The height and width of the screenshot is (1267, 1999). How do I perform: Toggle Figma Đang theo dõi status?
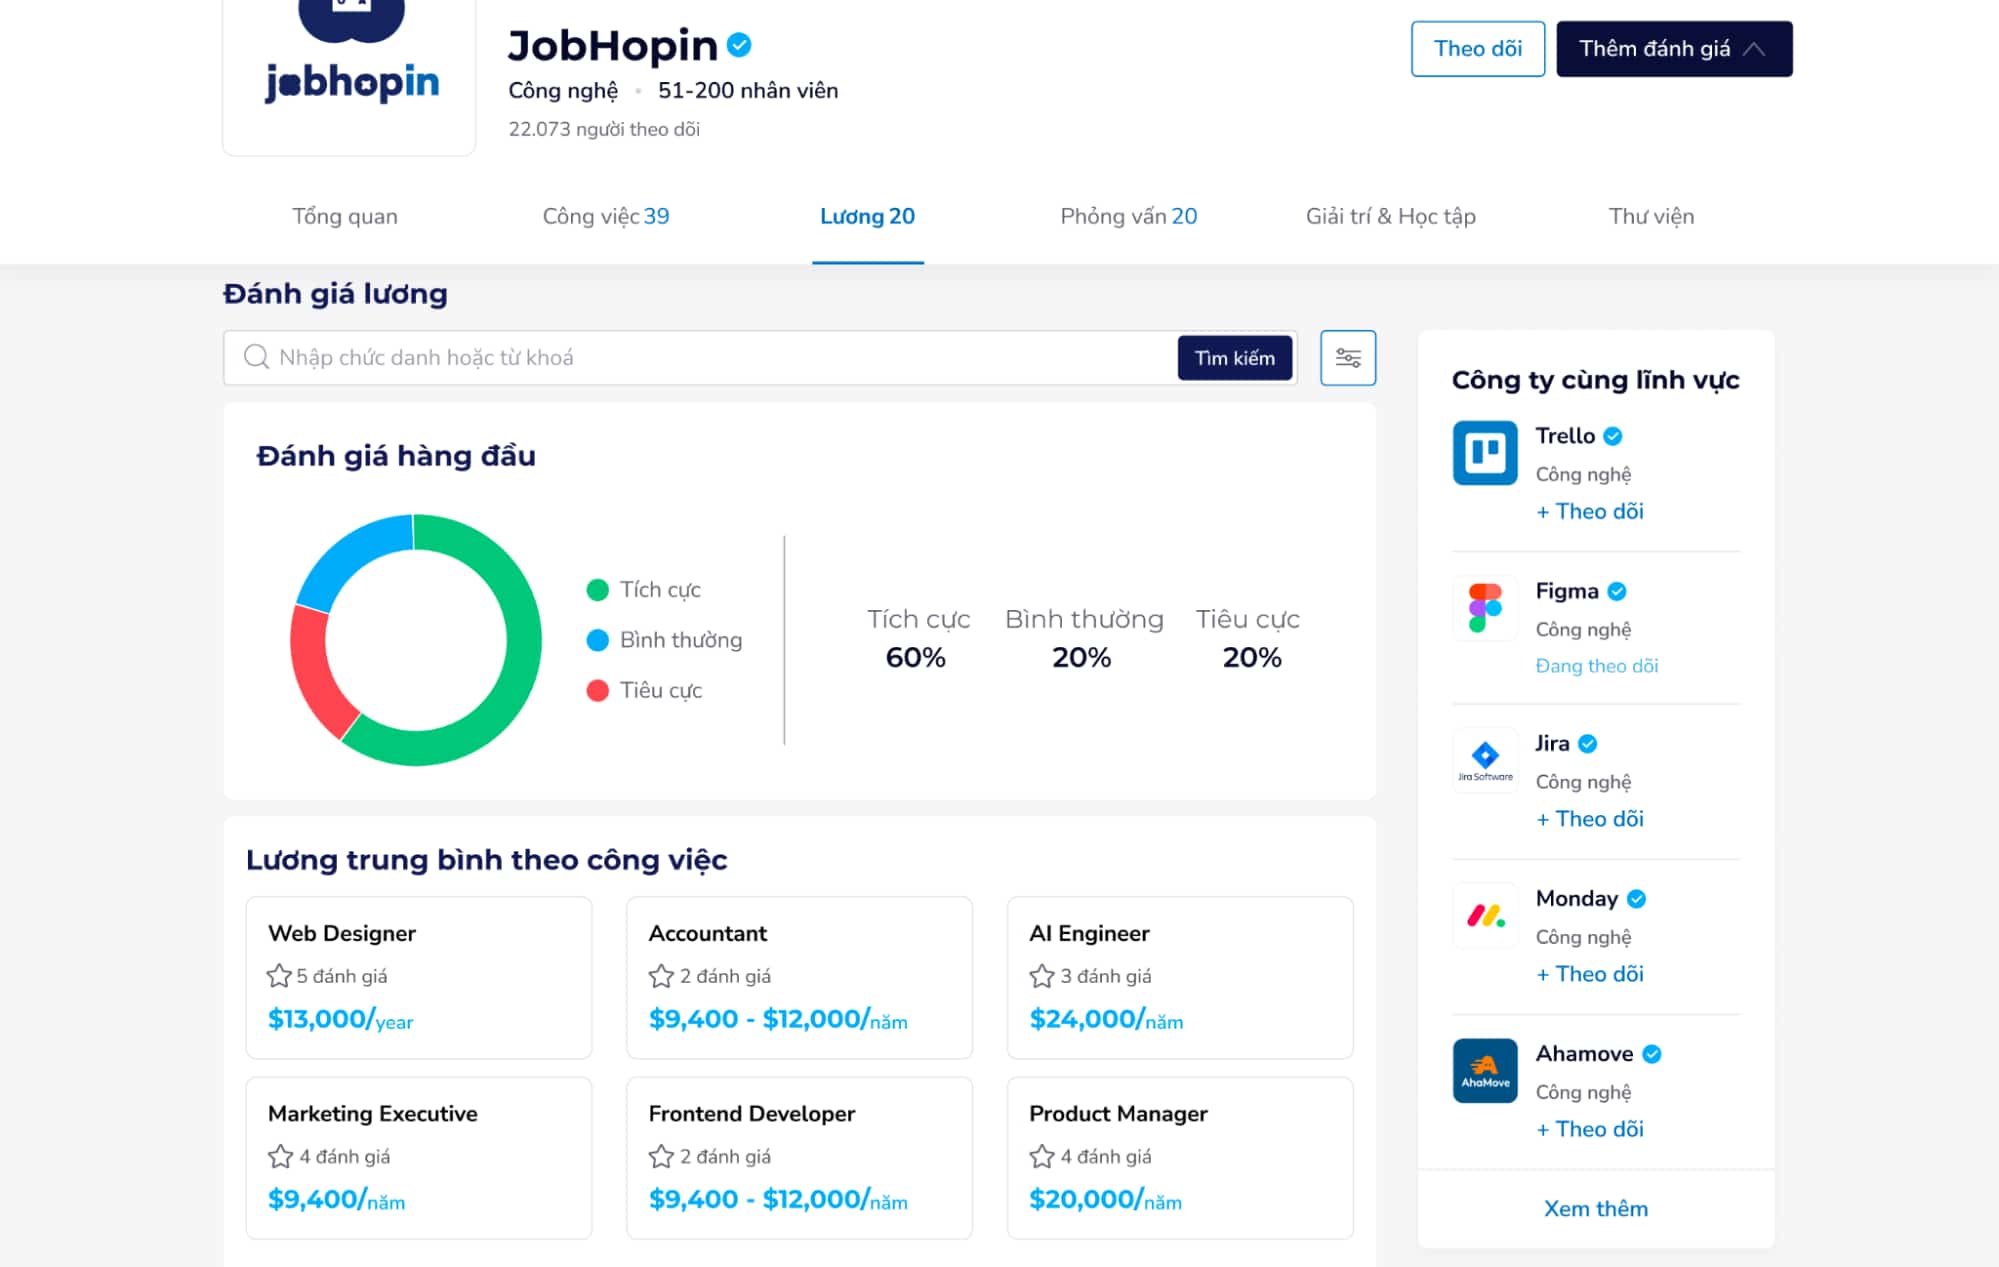click(x=1597, y=666)
